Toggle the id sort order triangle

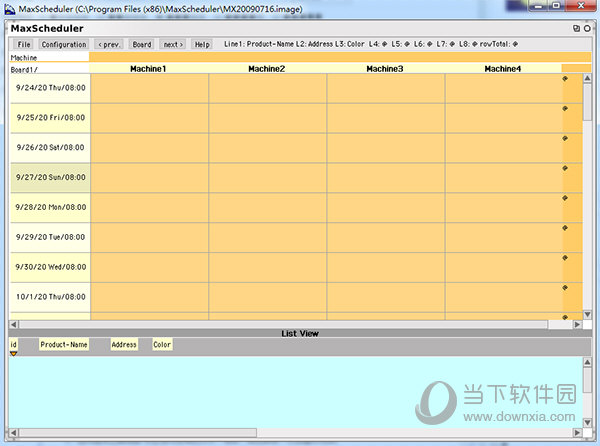(x=13, y=353)
